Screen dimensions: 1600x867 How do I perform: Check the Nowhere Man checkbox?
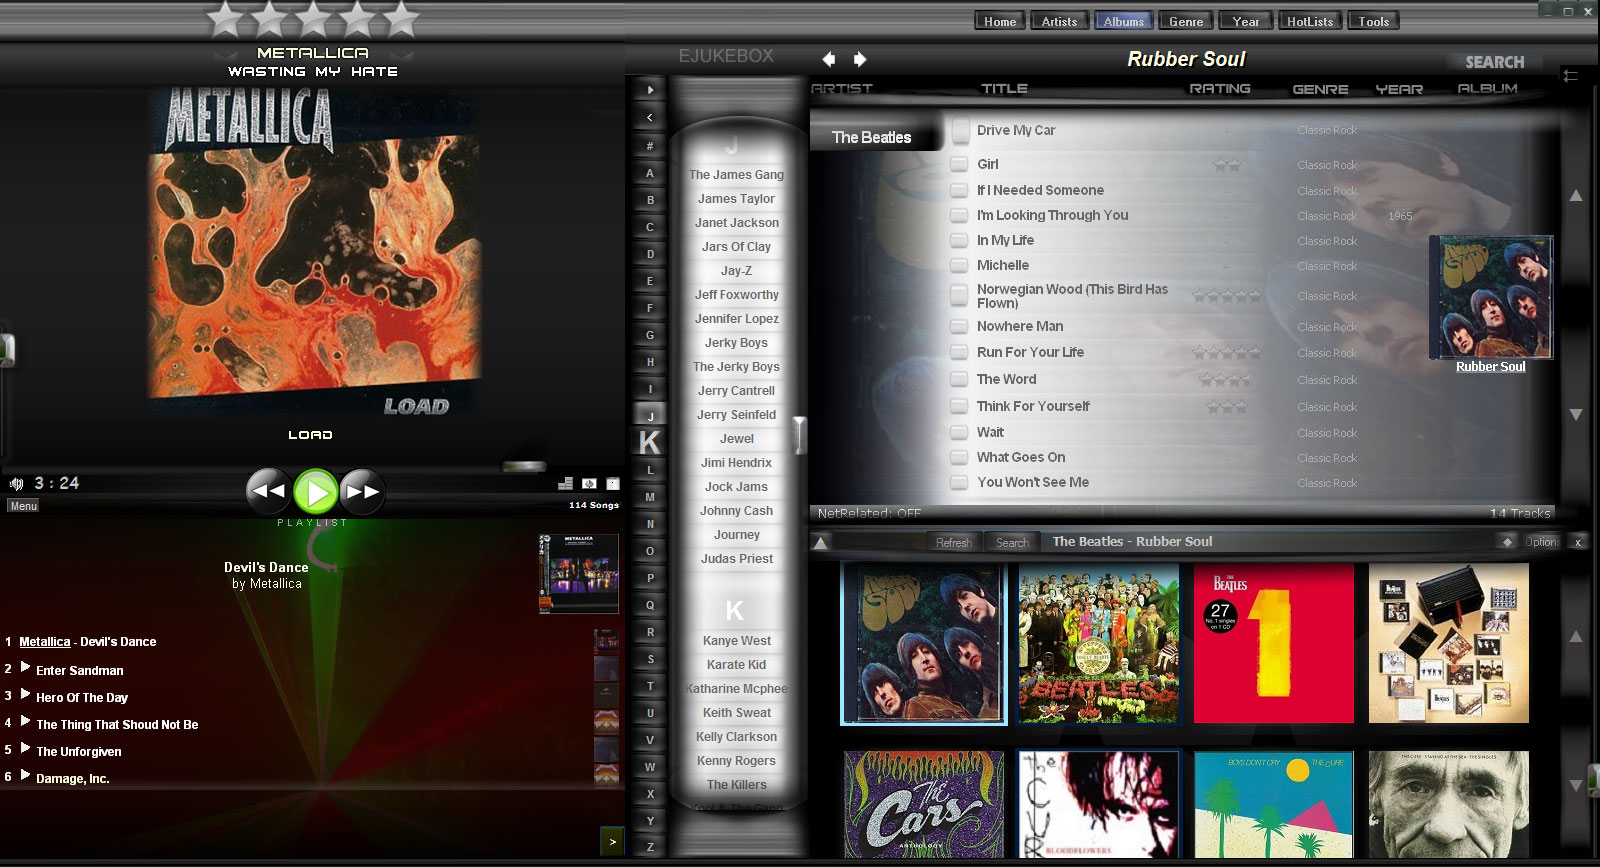[x=959, y=326]
